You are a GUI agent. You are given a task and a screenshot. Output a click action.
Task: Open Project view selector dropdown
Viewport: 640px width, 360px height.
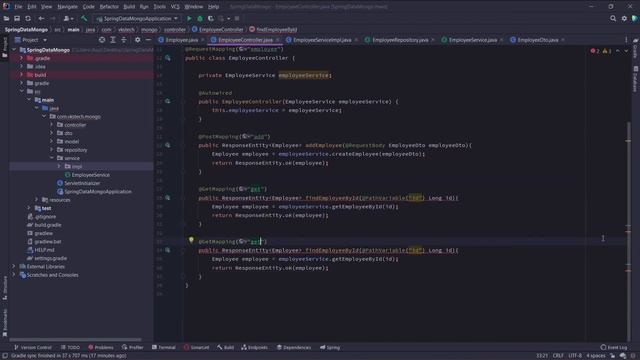tap(31, 40)
